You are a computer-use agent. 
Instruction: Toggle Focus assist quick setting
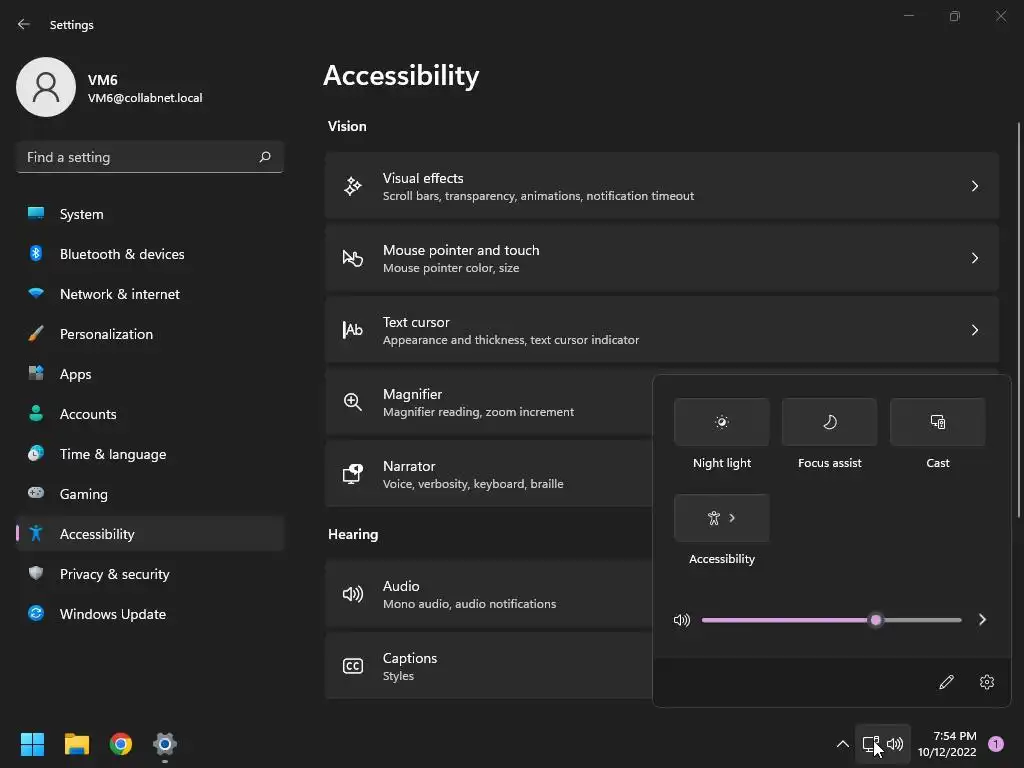click(830, 422)
